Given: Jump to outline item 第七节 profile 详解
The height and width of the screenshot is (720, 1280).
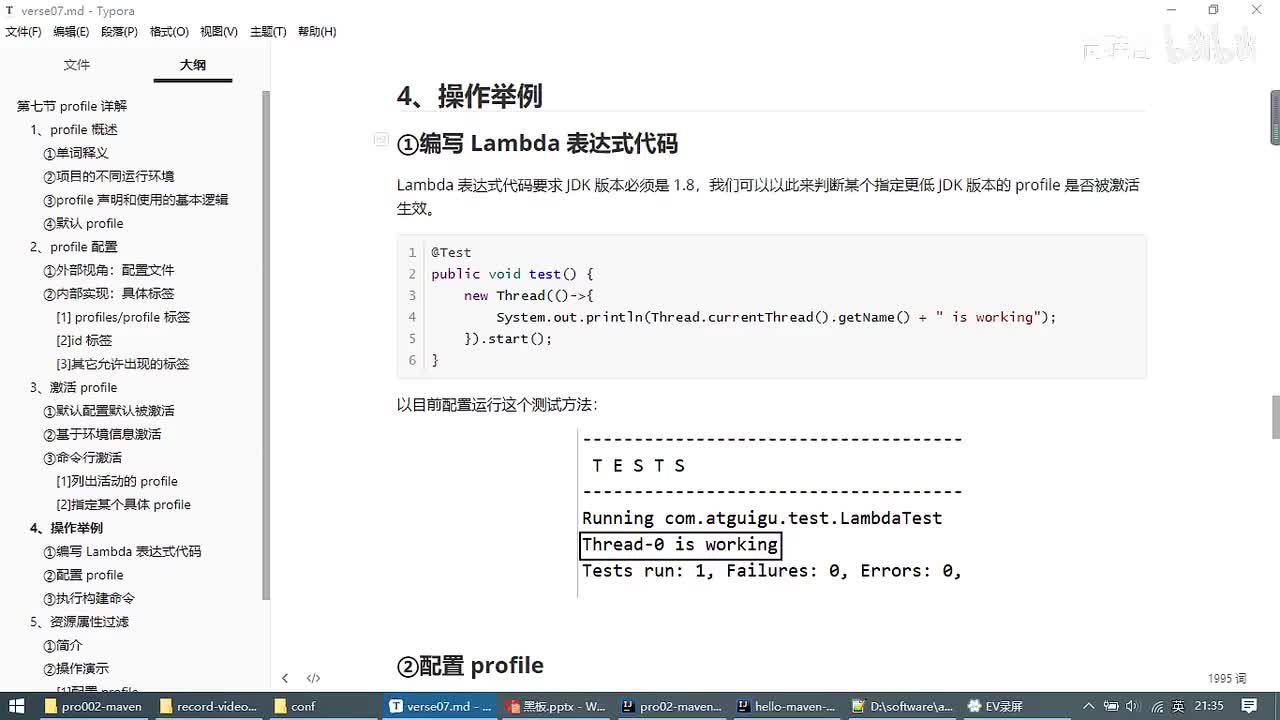Looking at the screenshot, I should pos(72,106).
